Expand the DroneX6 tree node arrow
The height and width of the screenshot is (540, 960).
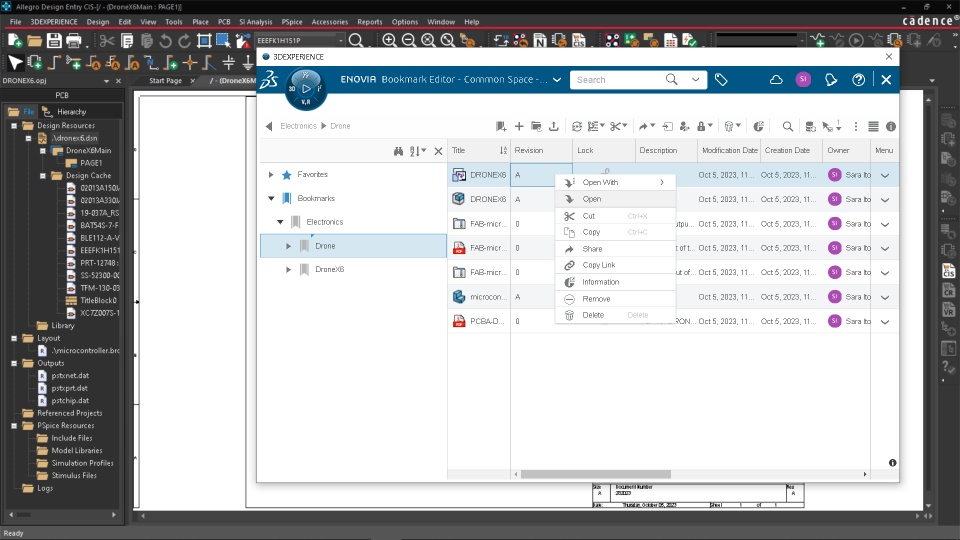(x=288, y=269)
